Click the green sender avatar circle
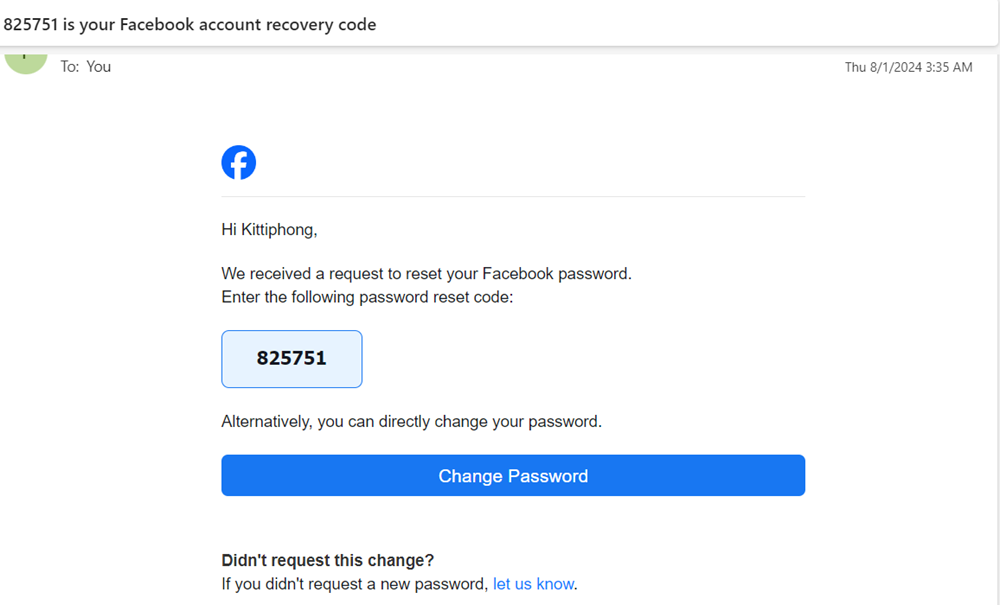 tap(26, 60)
